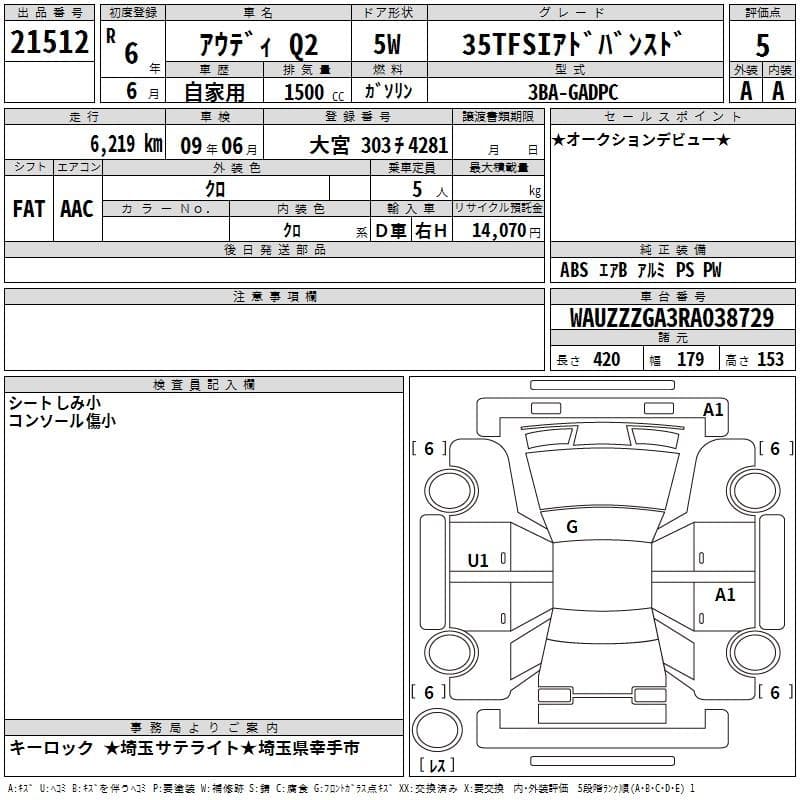Click the steering value 右H
Viewport: 800px width, 800px height.
[431, 231]
